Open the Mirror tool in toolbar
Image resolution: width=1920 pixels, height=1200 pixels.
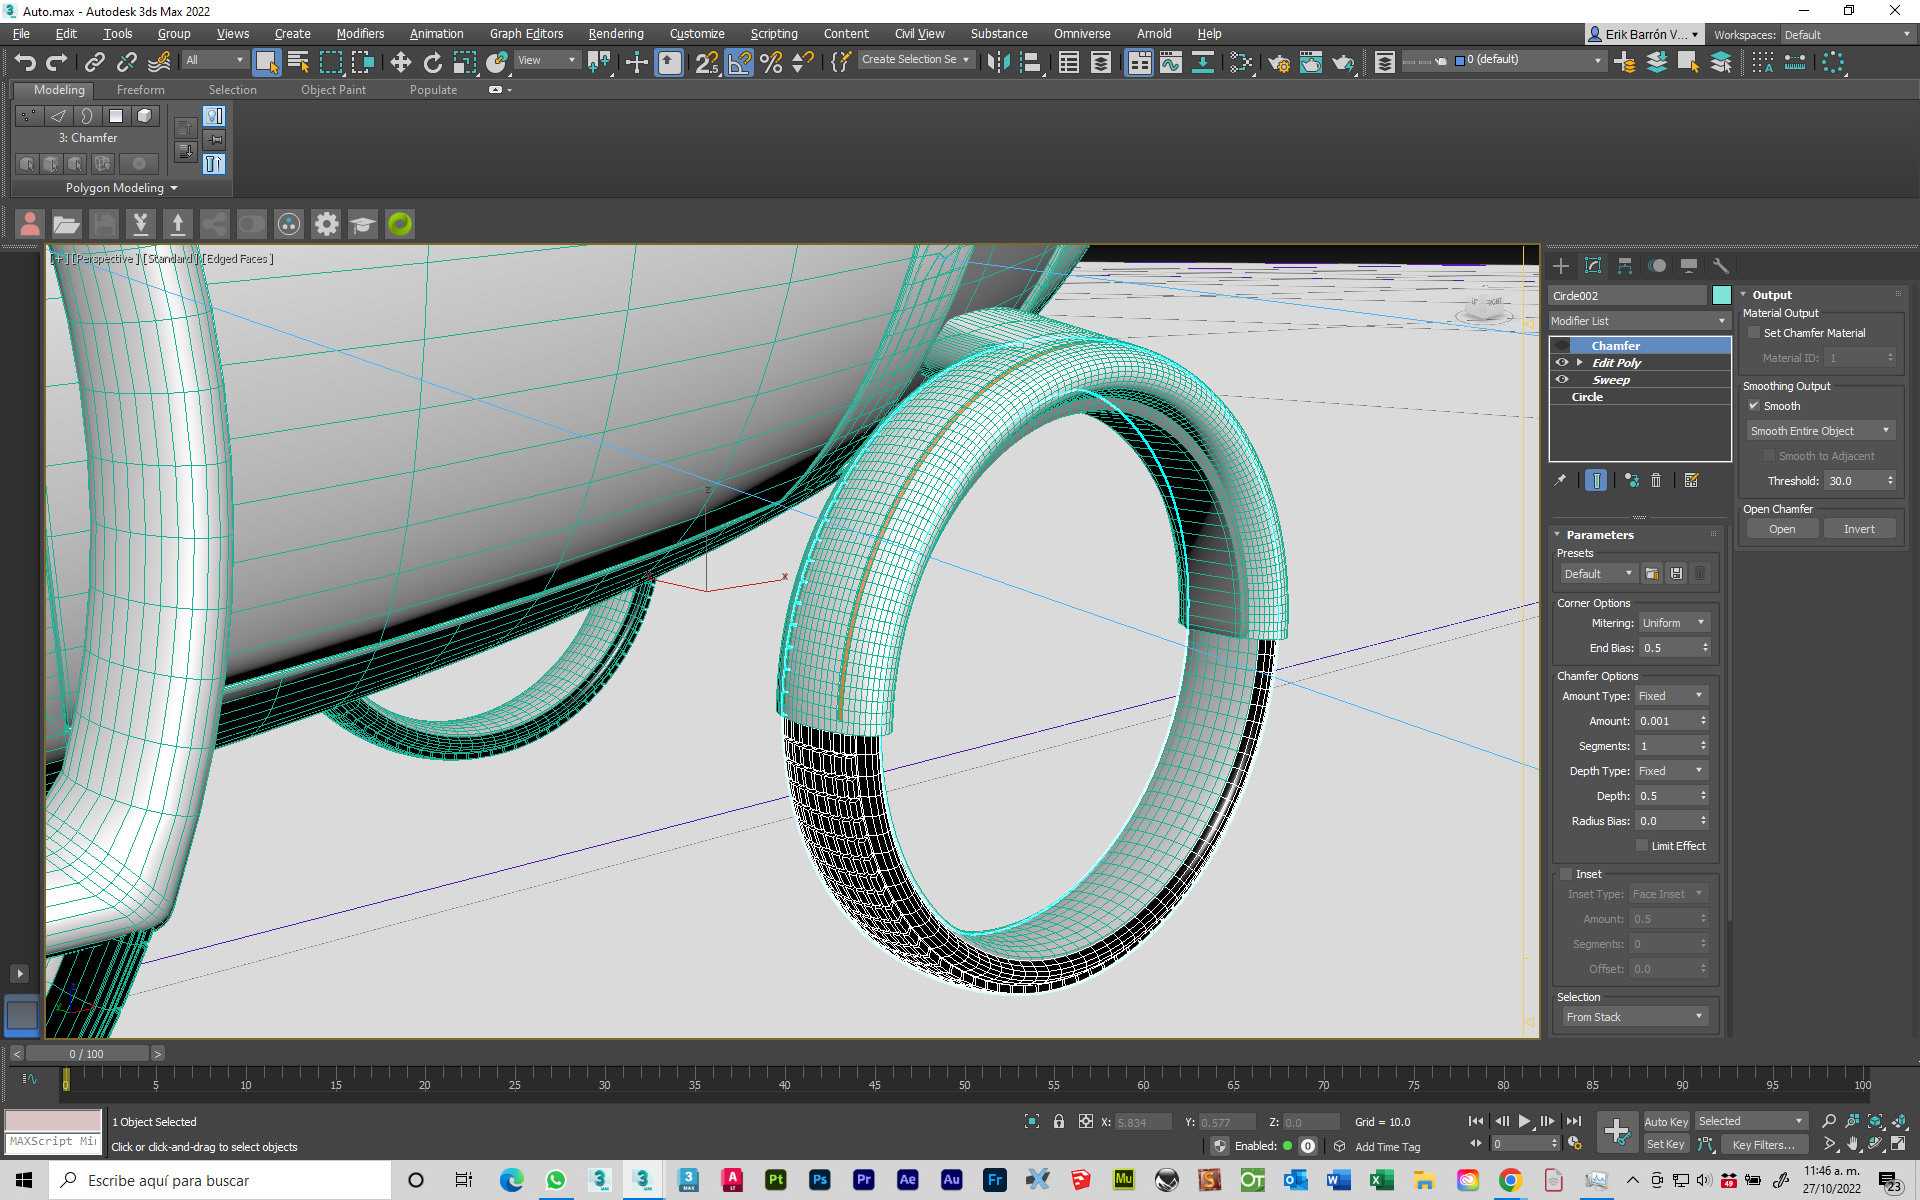(x=998, y=62)
